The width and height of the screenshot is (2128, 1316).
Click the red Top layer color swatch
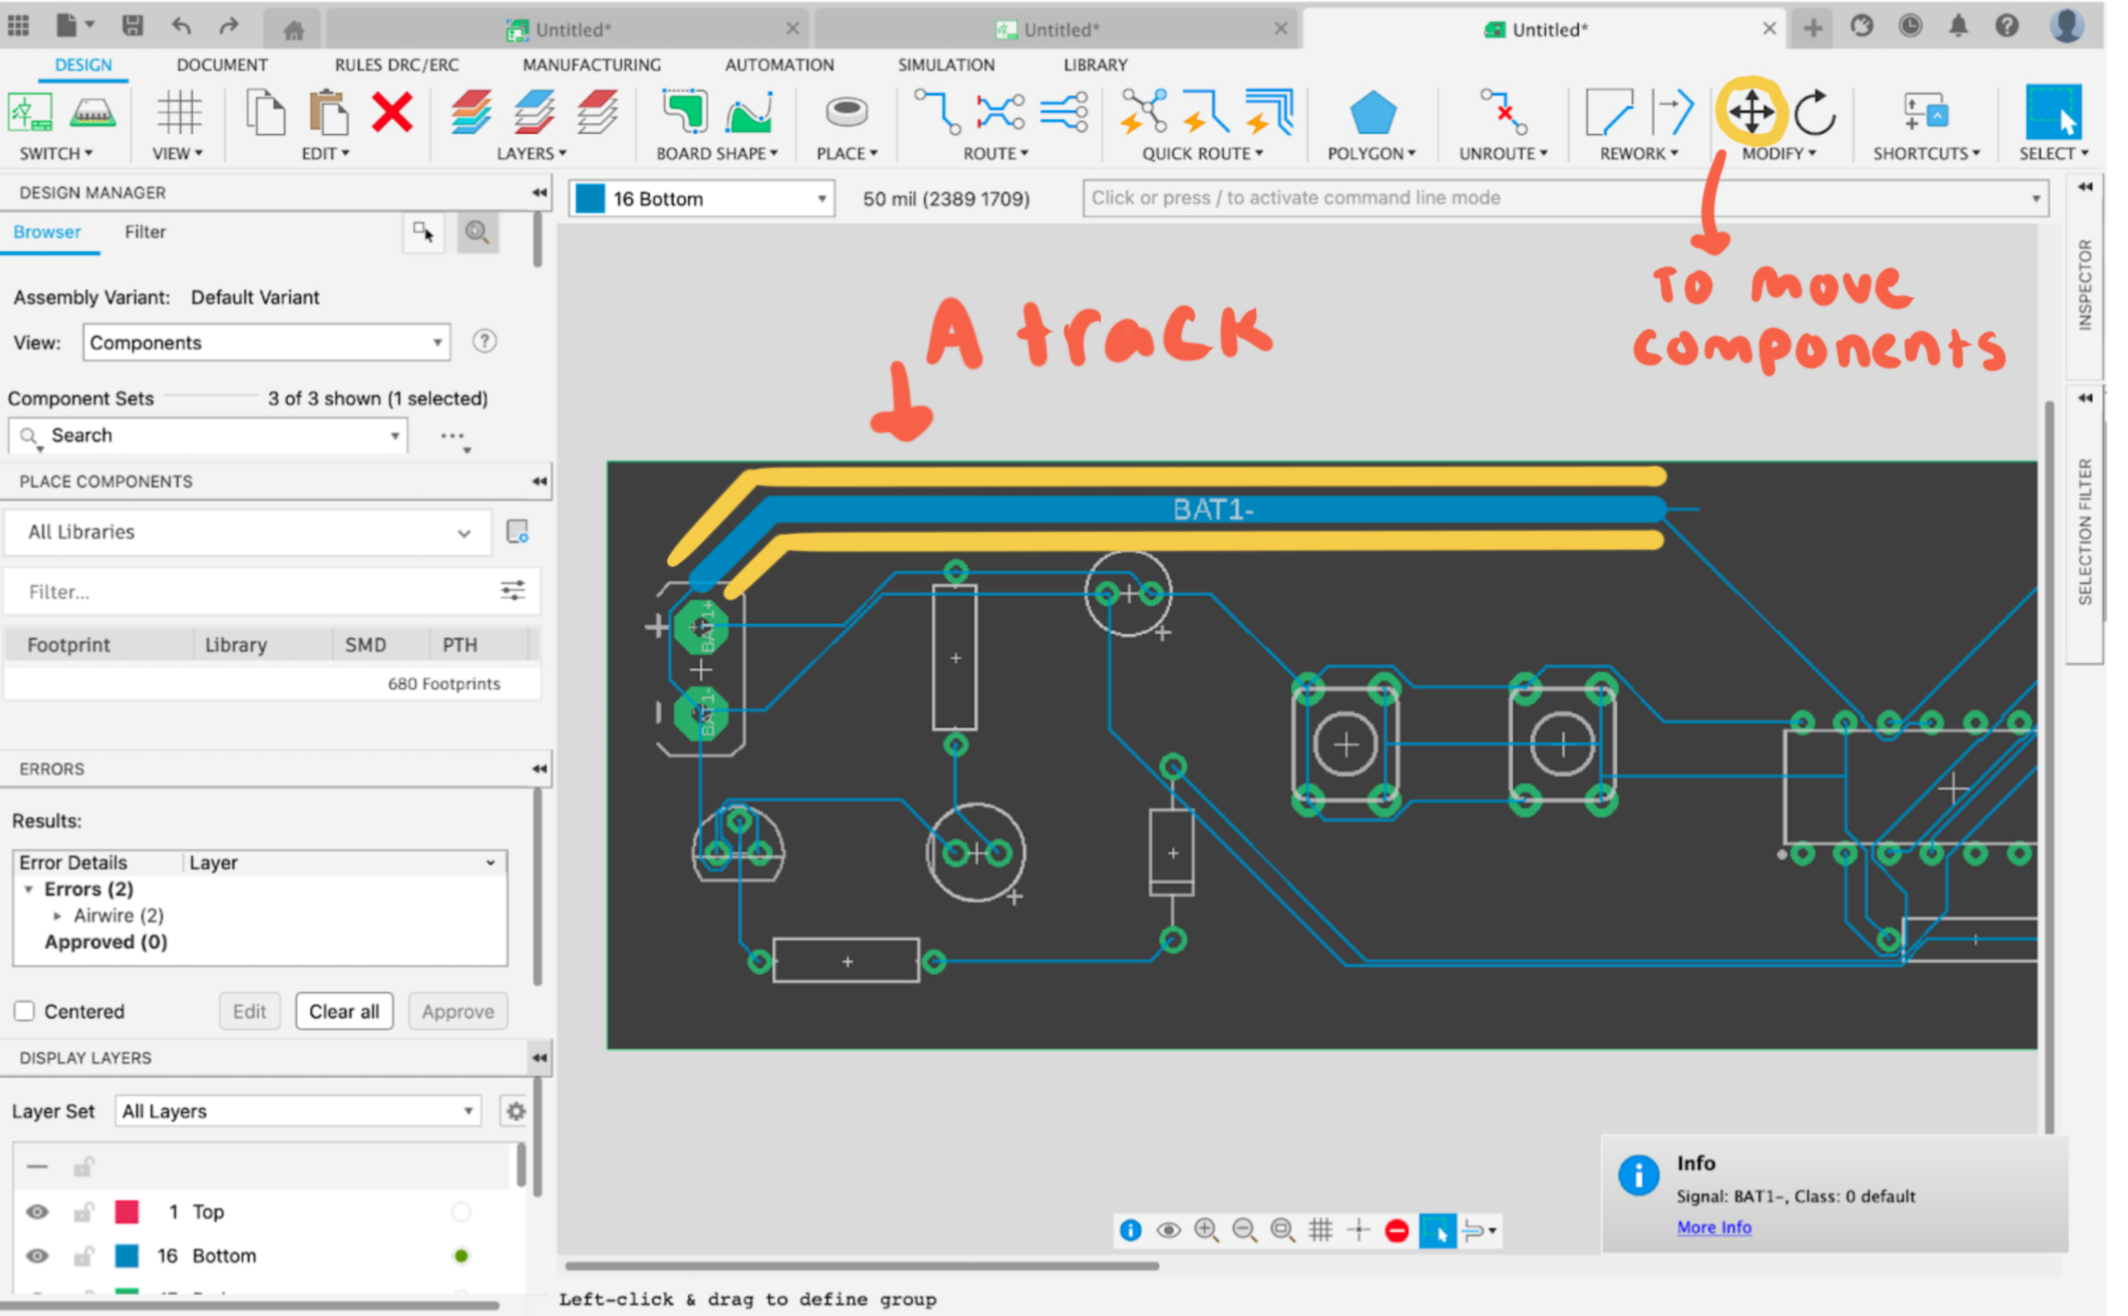(x=127, y=1212)
